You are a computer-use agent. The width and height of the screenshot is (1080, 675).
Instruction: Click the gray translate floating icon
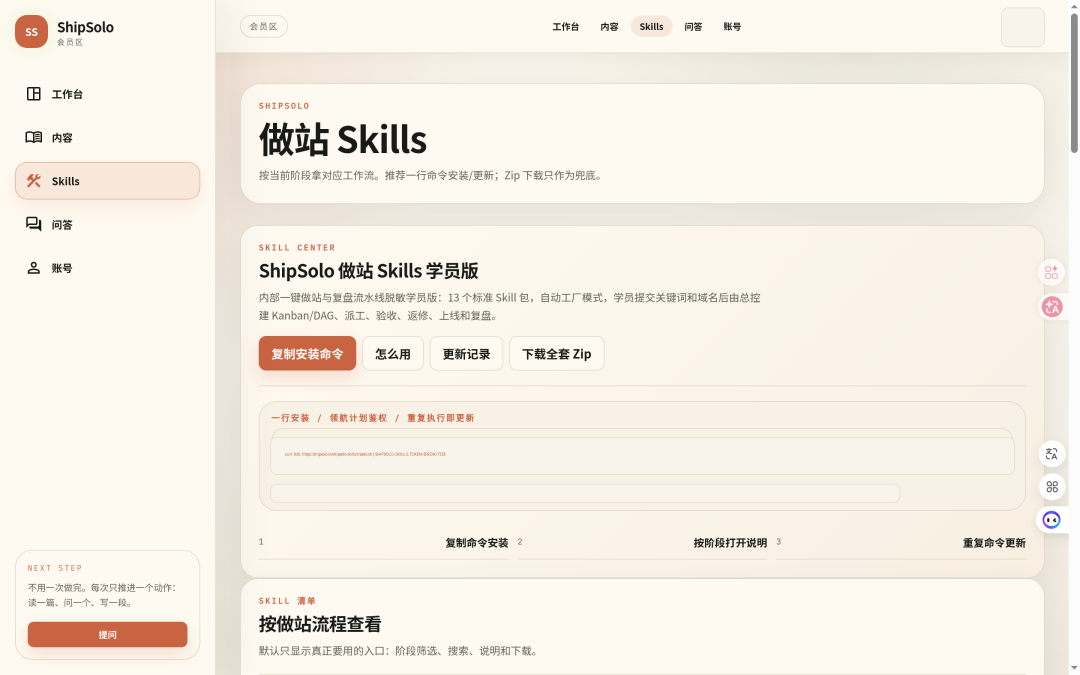pyautogui.click(x=1051, y=454)
